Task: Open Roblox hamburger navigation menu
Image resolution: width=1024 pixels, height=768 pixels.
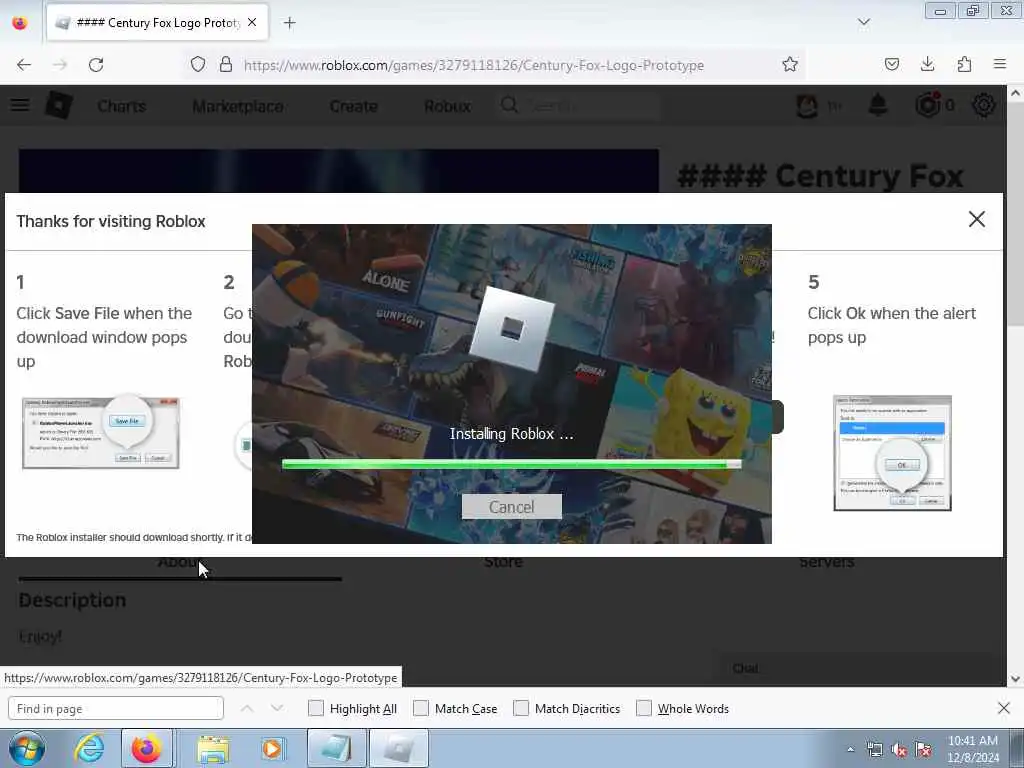Action: [x=20, y=105]
